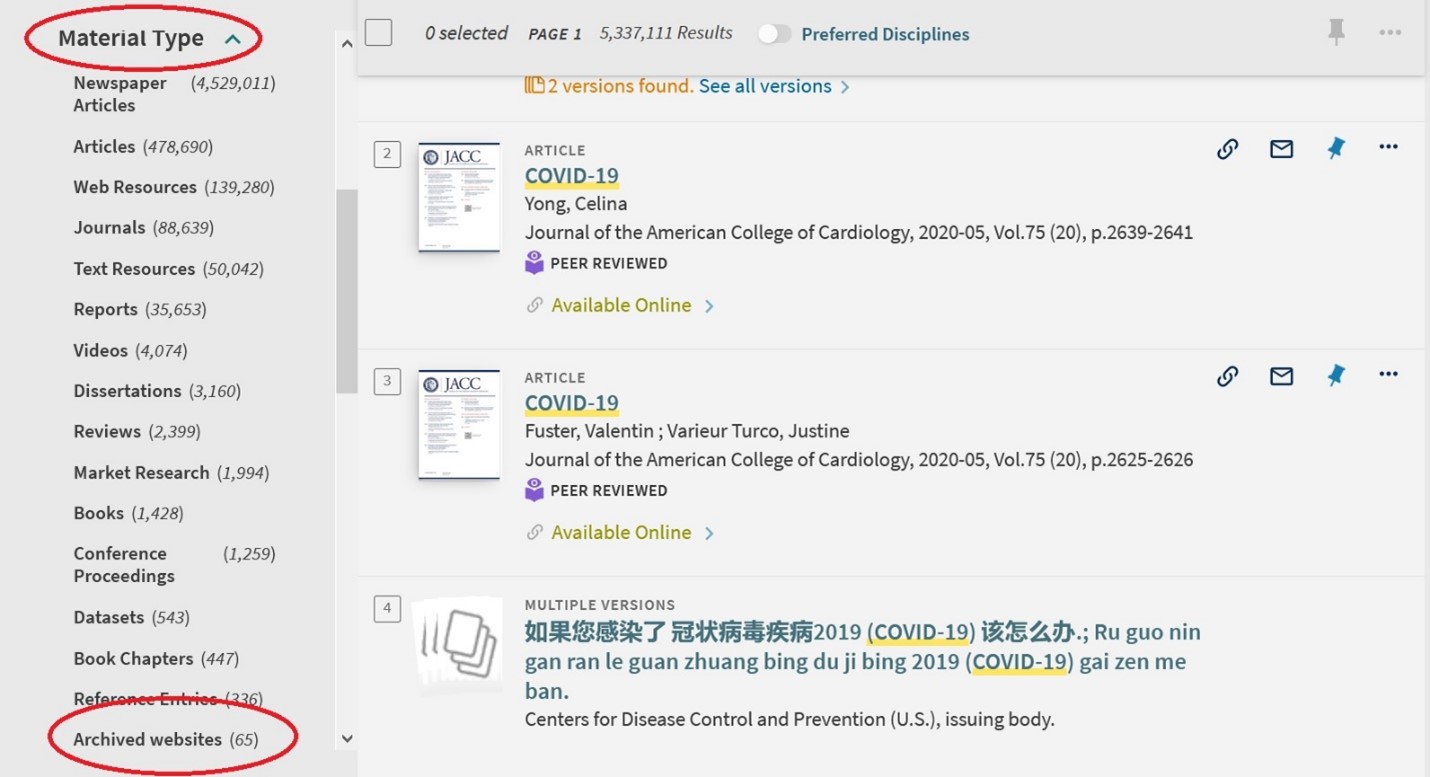Screen dimensions: 1430x777
Task: Email Yong's COVID-19 article
Action: coord(1281,147)
